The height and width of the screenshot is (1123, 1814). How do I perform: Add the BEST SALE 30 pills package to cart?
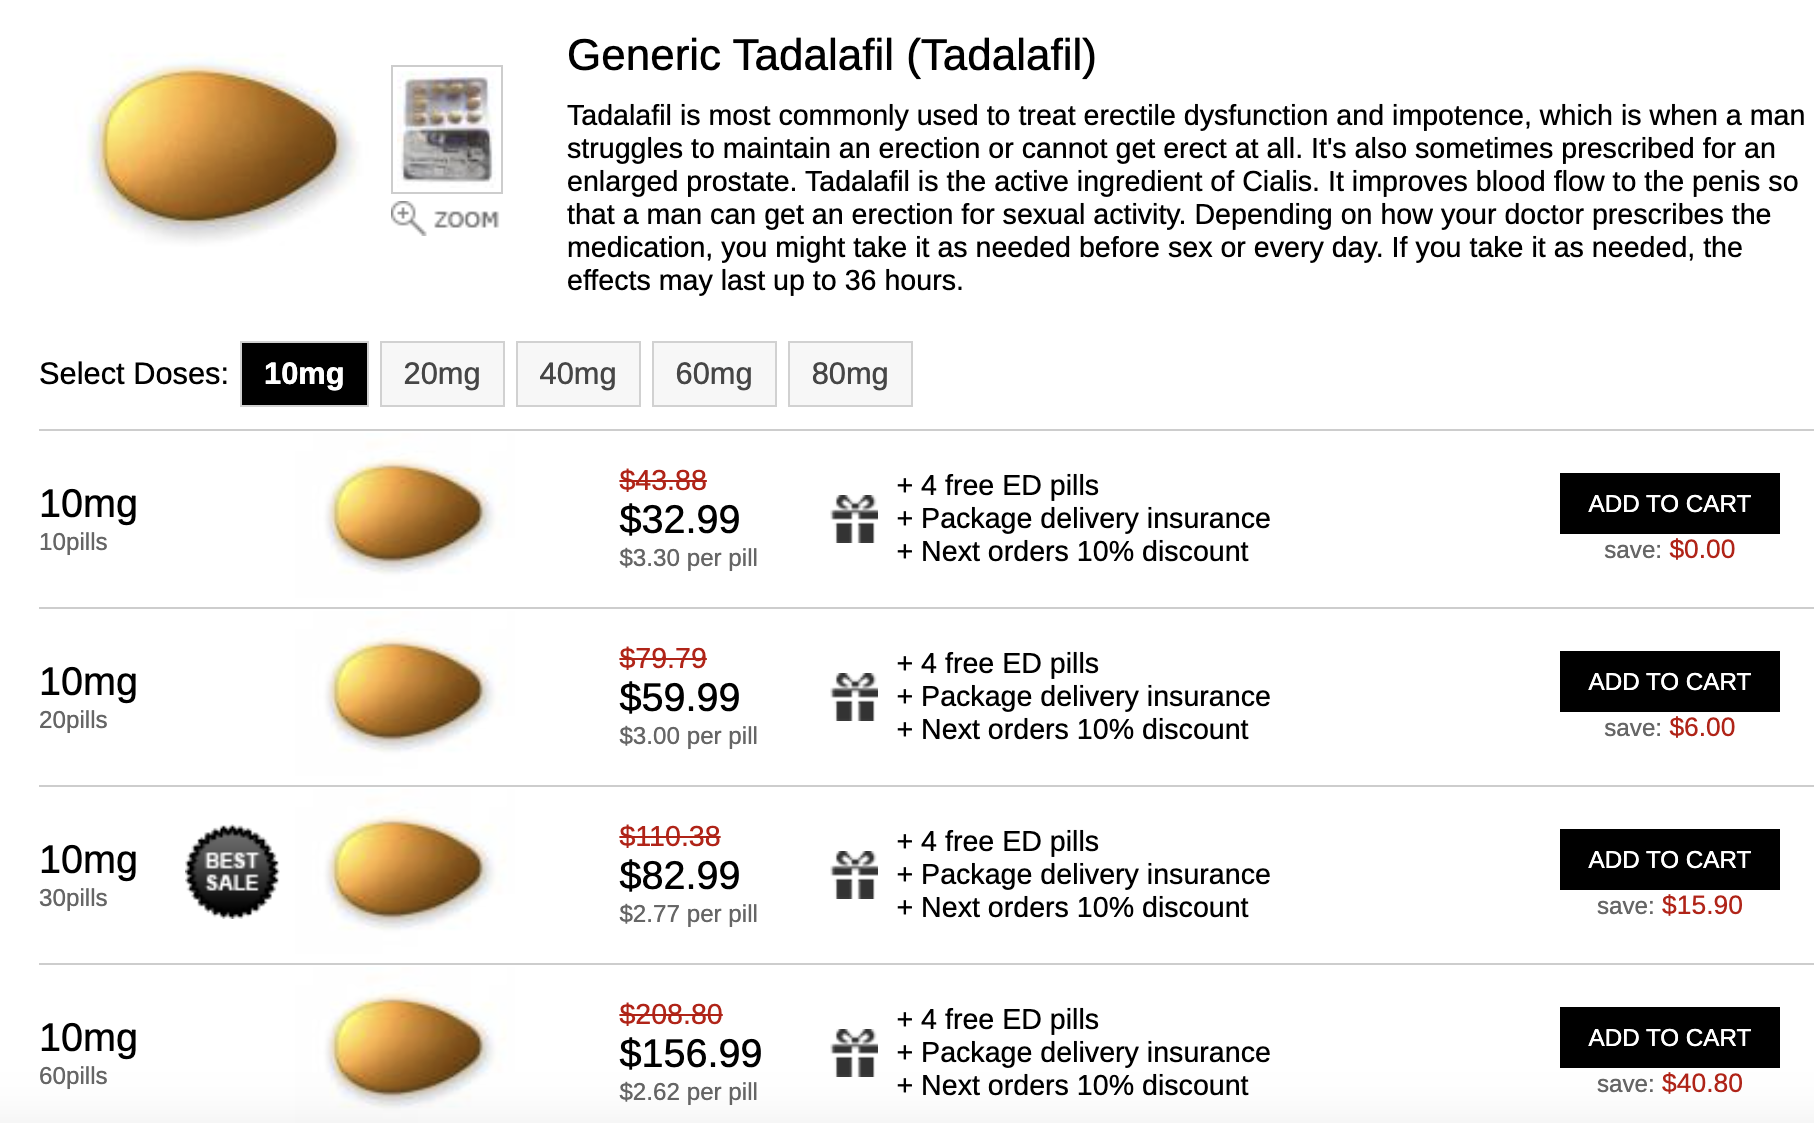[x=1668, y=860]
